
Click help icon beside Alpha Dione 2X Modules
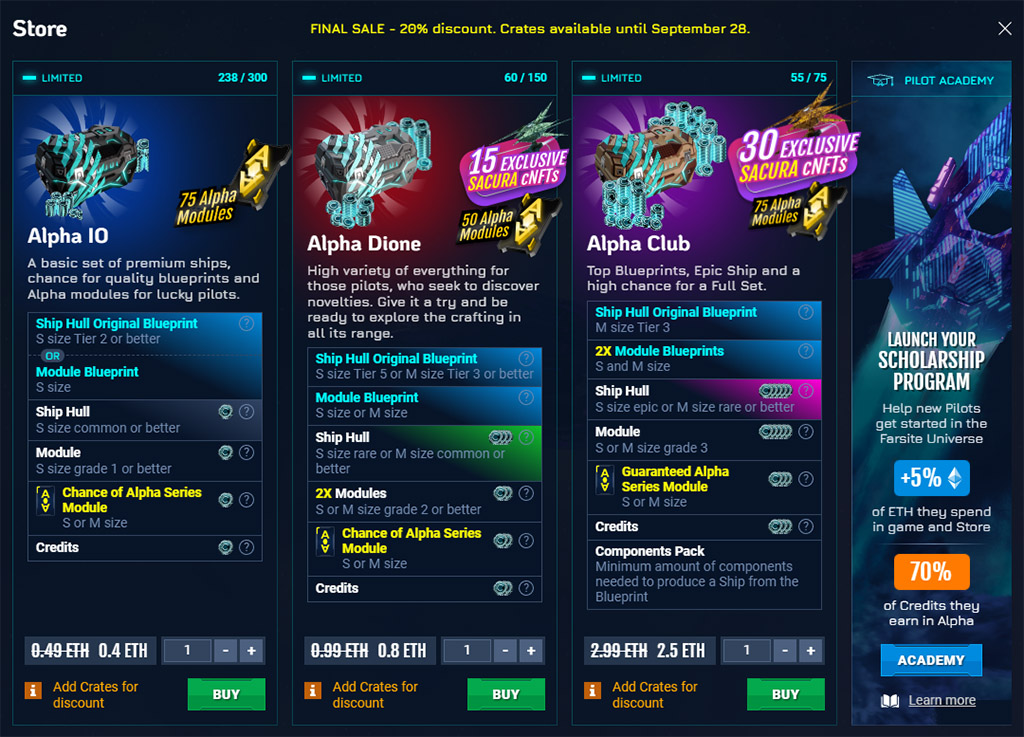point(526,493)
